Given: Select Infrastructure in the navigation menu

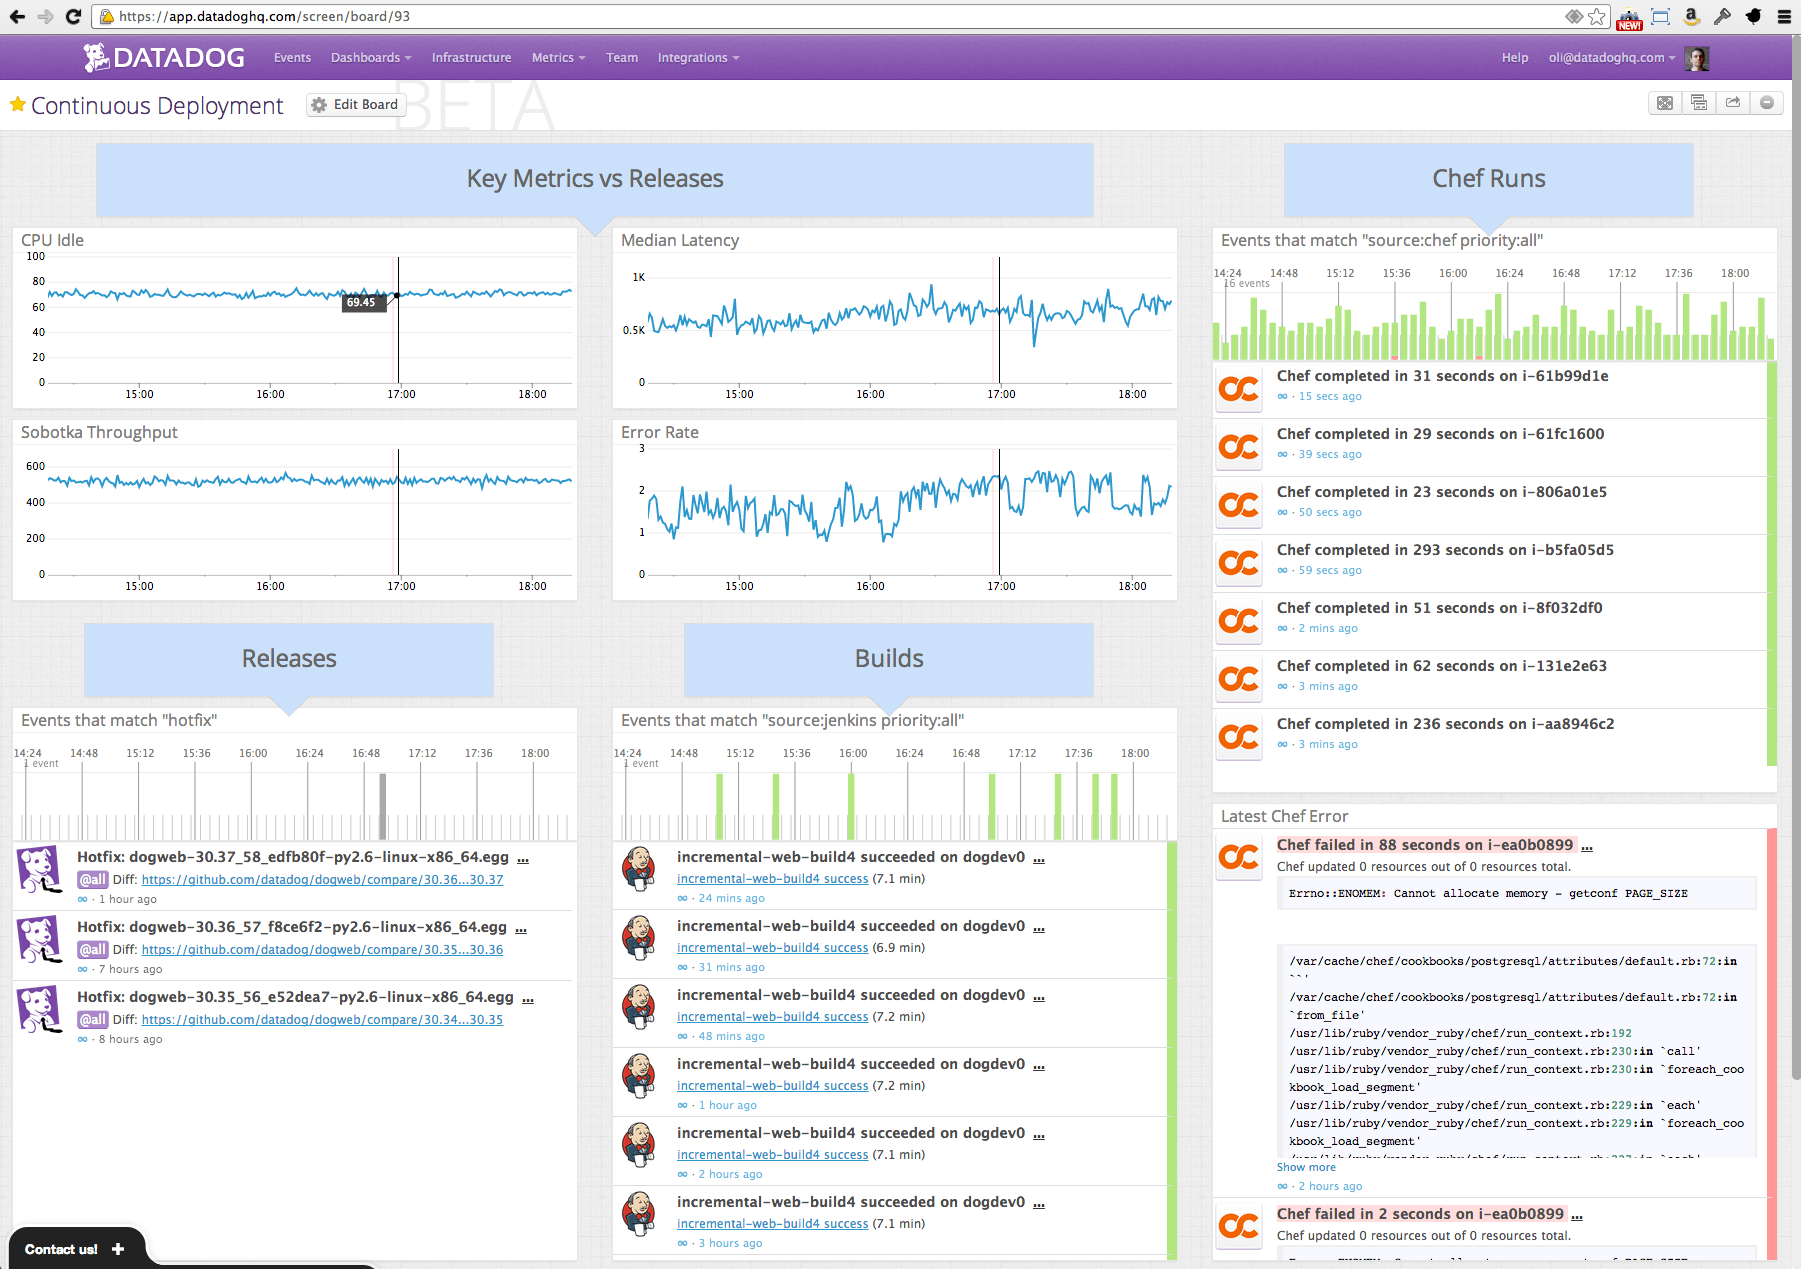Looking at the screenshot, I should coord(471,57).
